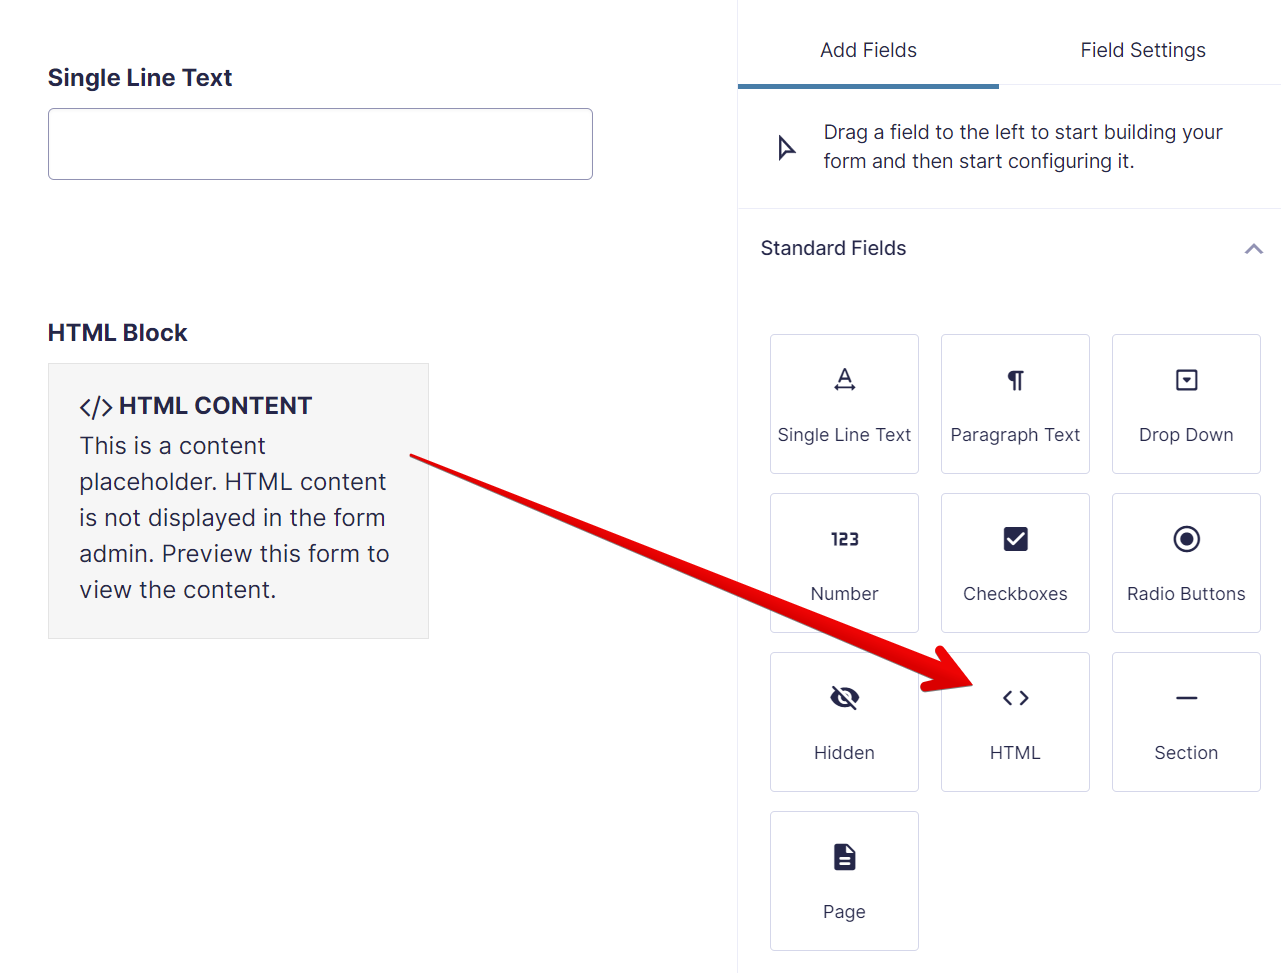The image size is (1281, 973).
Task: Click the Paragraph Text pilcrow icon
Action: 1015,380
